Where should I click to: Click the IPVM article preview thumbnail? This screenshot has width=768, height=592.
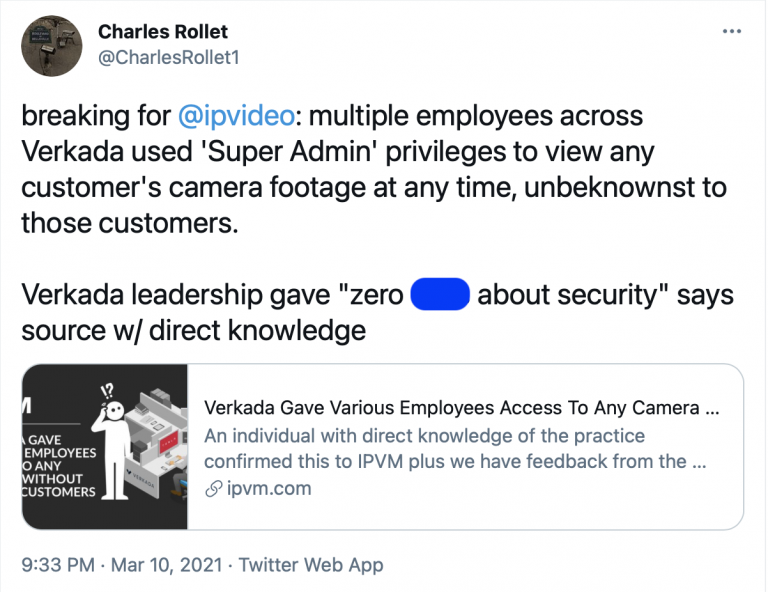(x=106, y=446)
